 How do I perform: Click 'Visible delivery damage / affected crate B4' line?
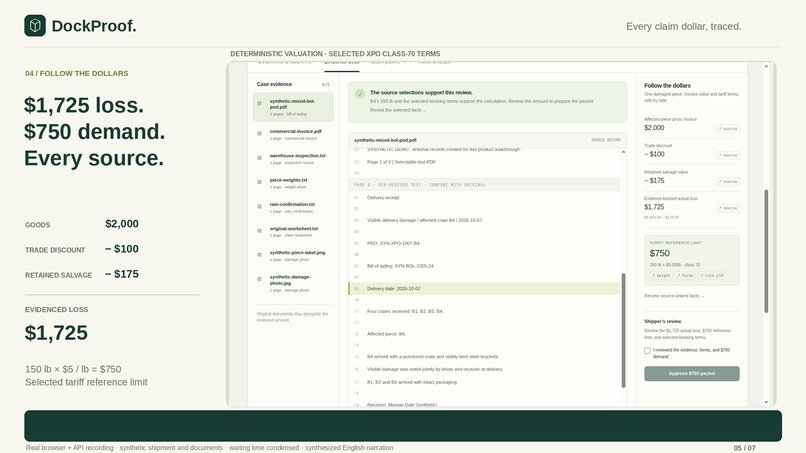[425, 220]
